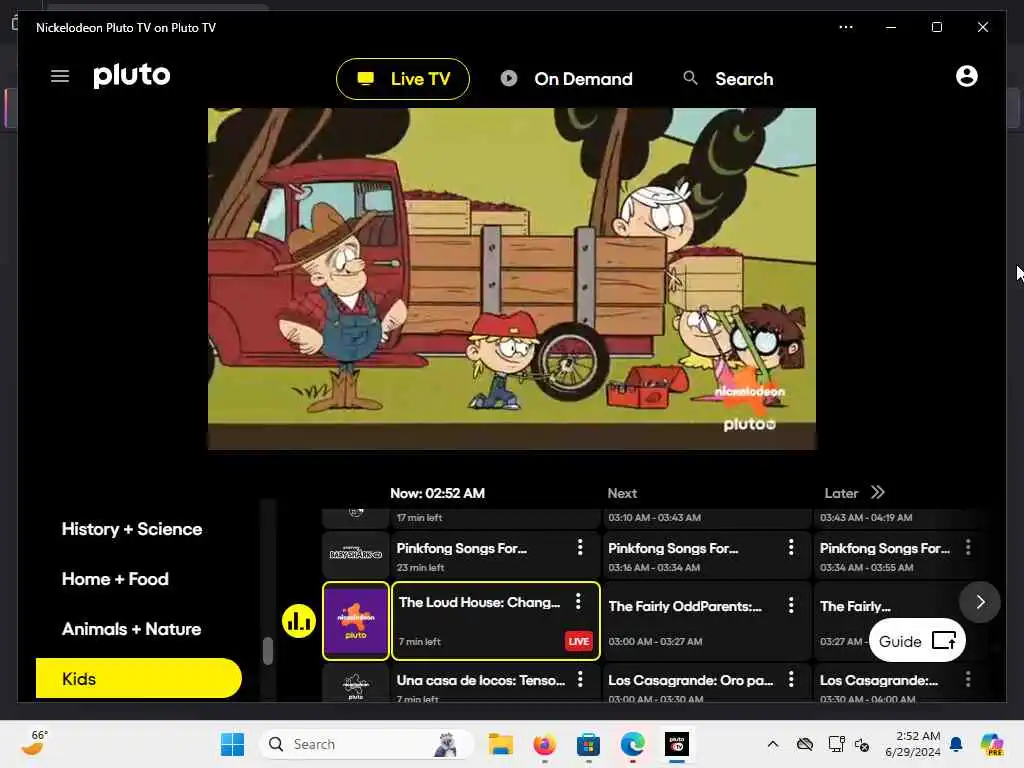The image size is (1024, 768).
Task: Open The Loud House live program card
Action: [496, 621]
